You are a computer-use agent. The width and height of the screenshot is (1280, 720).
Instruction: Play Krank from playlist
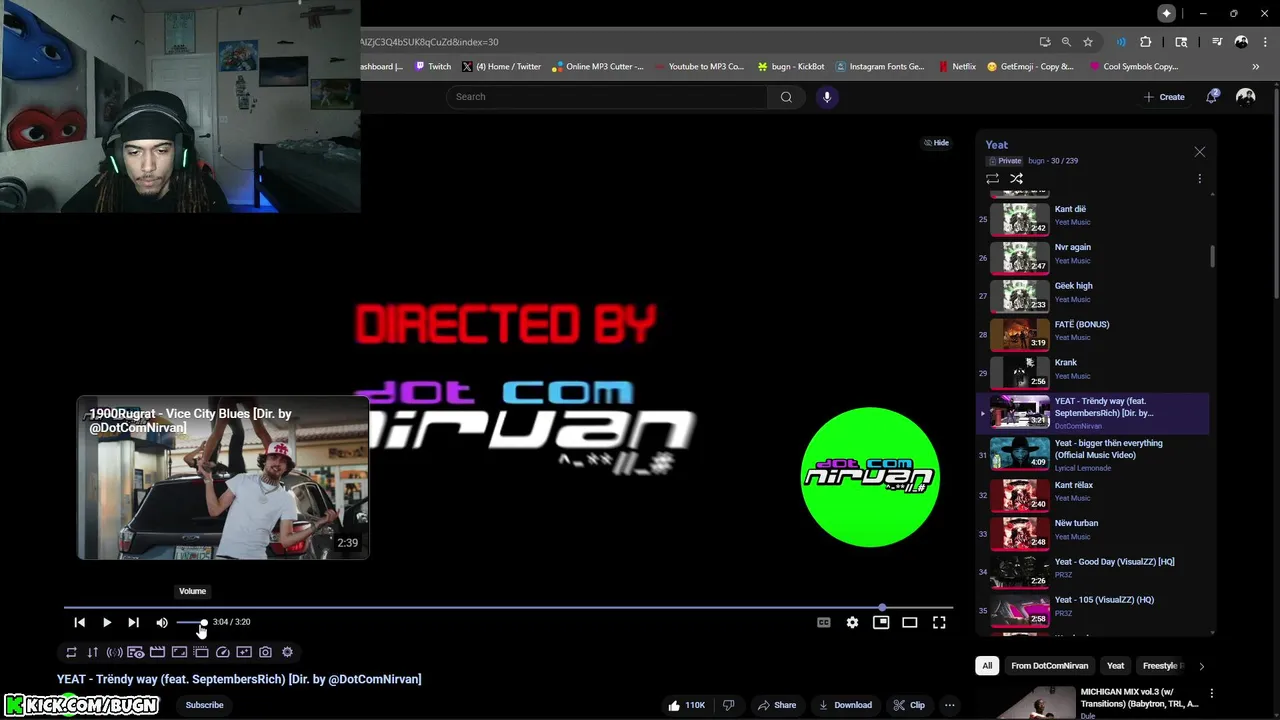1093,372
